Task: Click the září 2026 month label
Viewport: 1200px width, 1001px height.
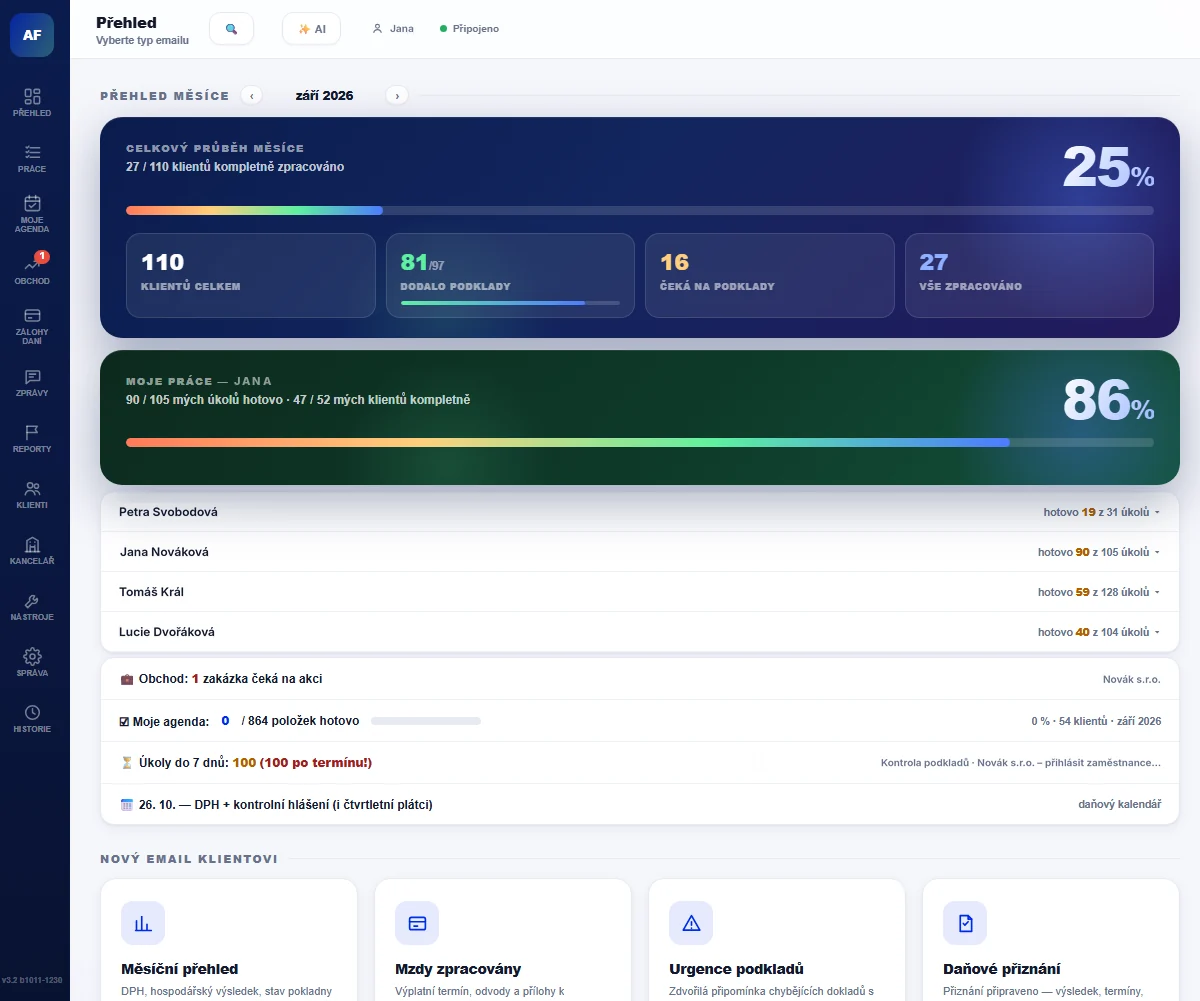Action: (324, 96)
